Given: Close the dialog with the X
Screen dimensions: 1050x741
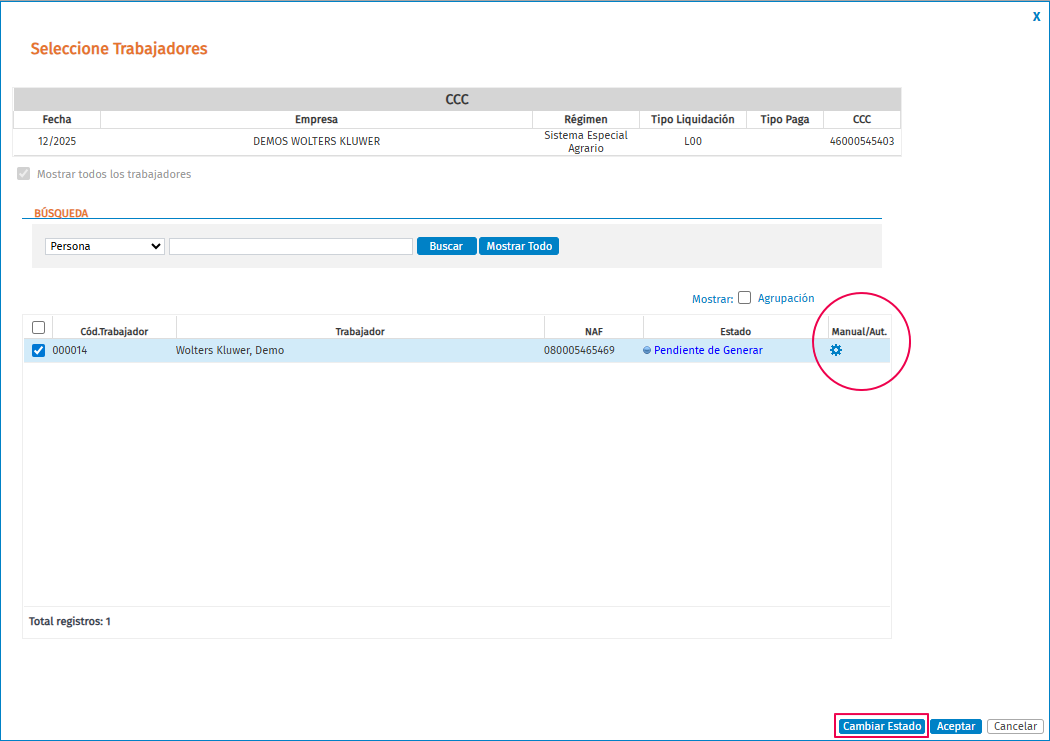Looking at the screenshot, I should coord(1036,17).
